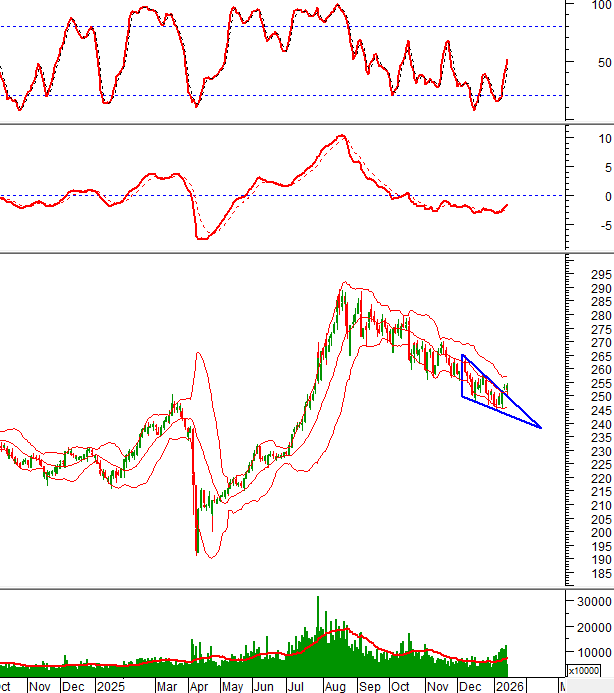614x693 pixels.
Task: Click the x10000 volume scale label
Action: coord(583,670)
